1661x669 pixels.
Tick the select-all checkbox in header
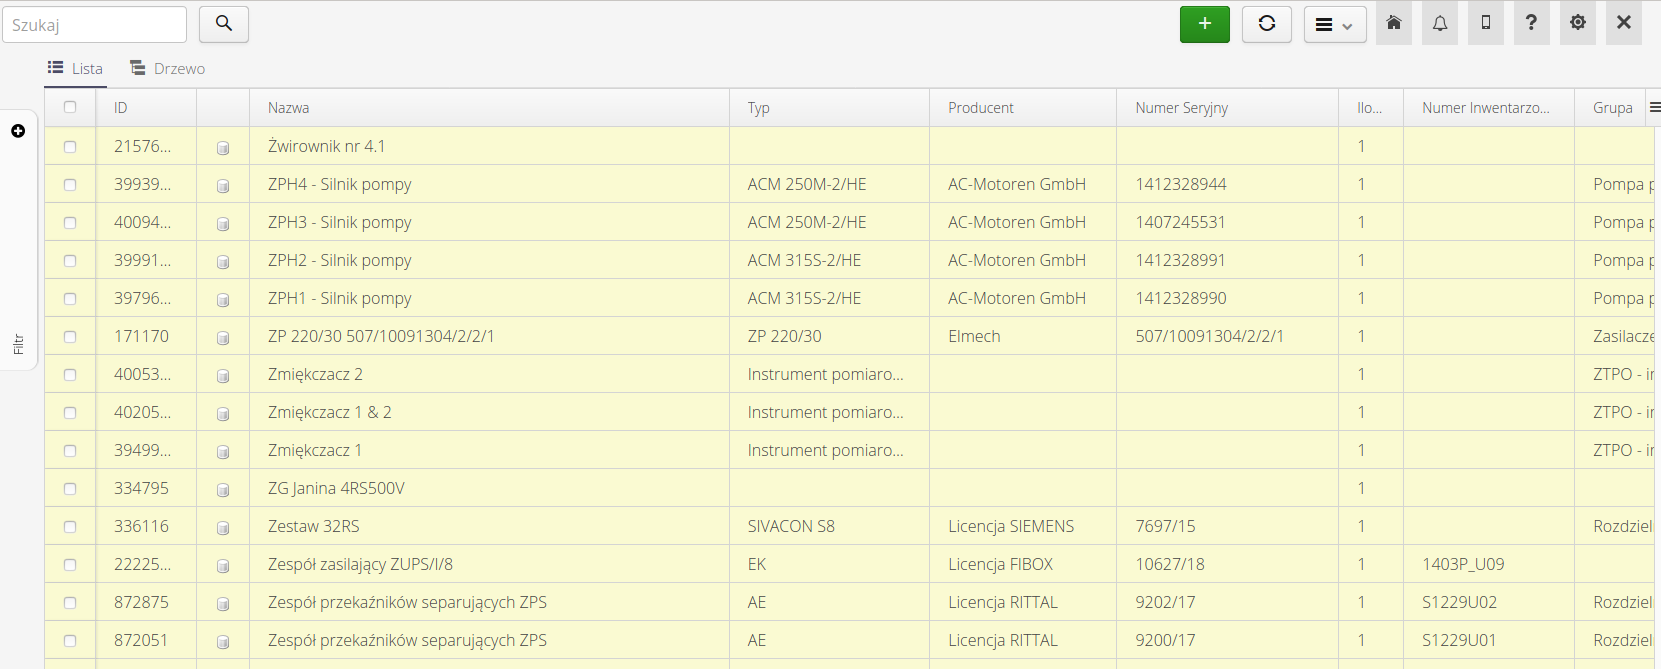click(70, 107)
